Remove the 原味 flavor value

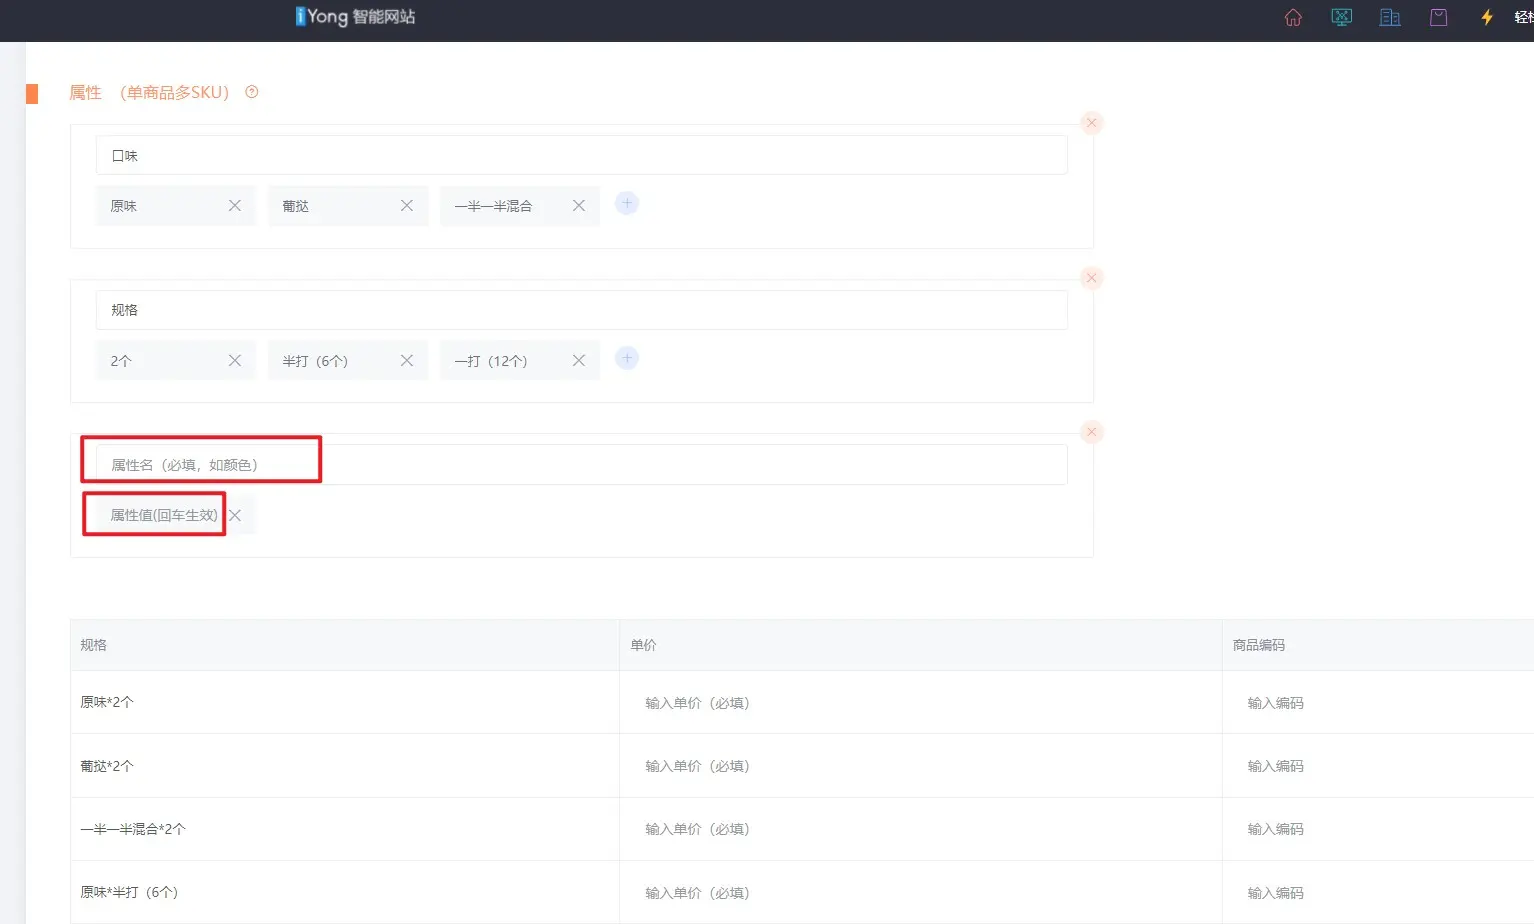click(235, 206)
